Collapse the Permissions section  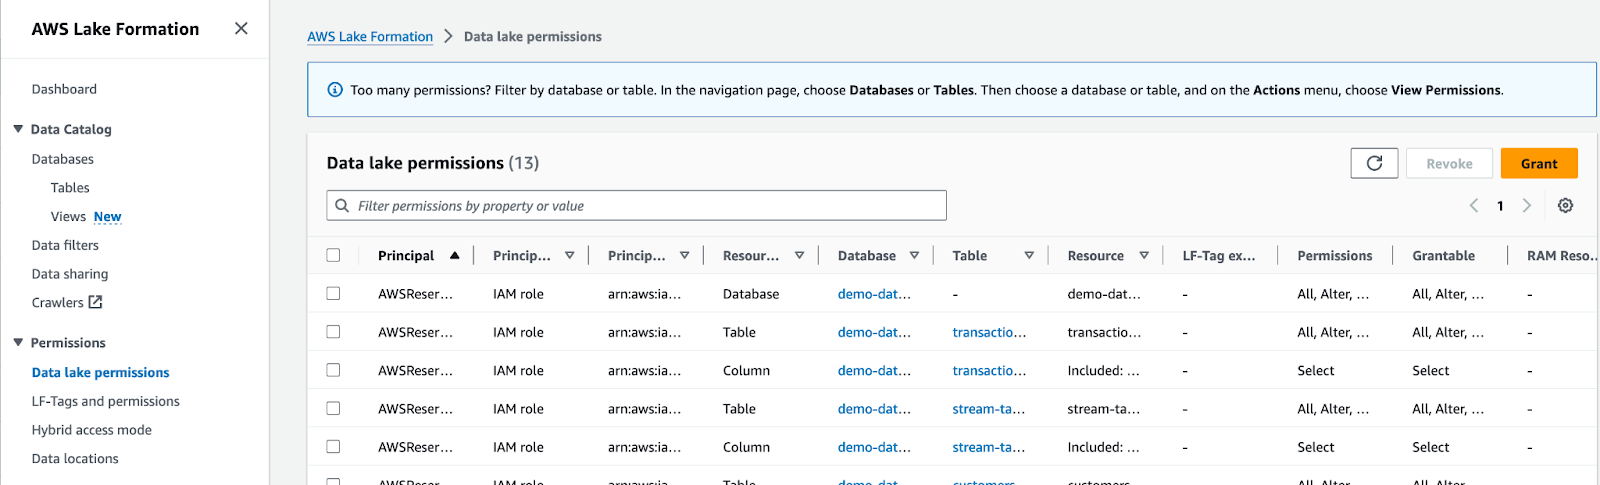(18, 342)
